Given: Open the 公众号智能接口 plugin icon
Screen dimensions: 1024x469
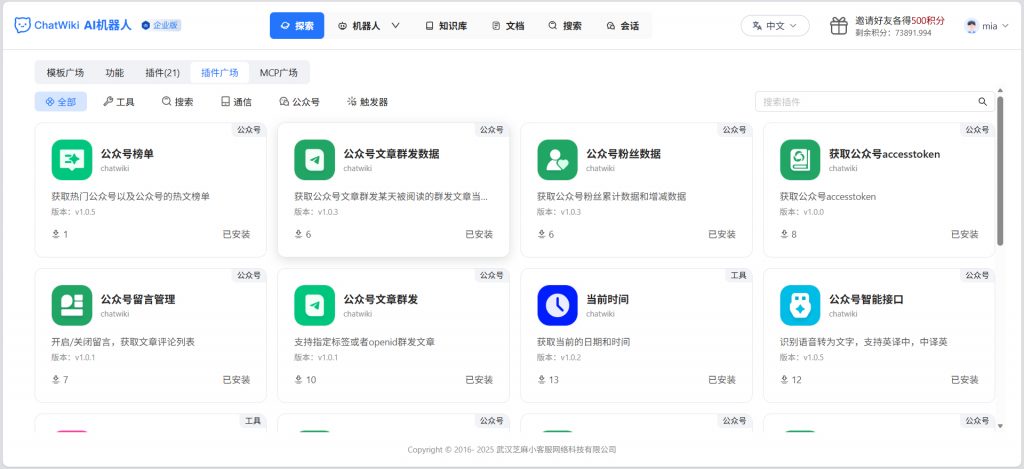Looking at the screenshot, I should (x=800, y=305).
